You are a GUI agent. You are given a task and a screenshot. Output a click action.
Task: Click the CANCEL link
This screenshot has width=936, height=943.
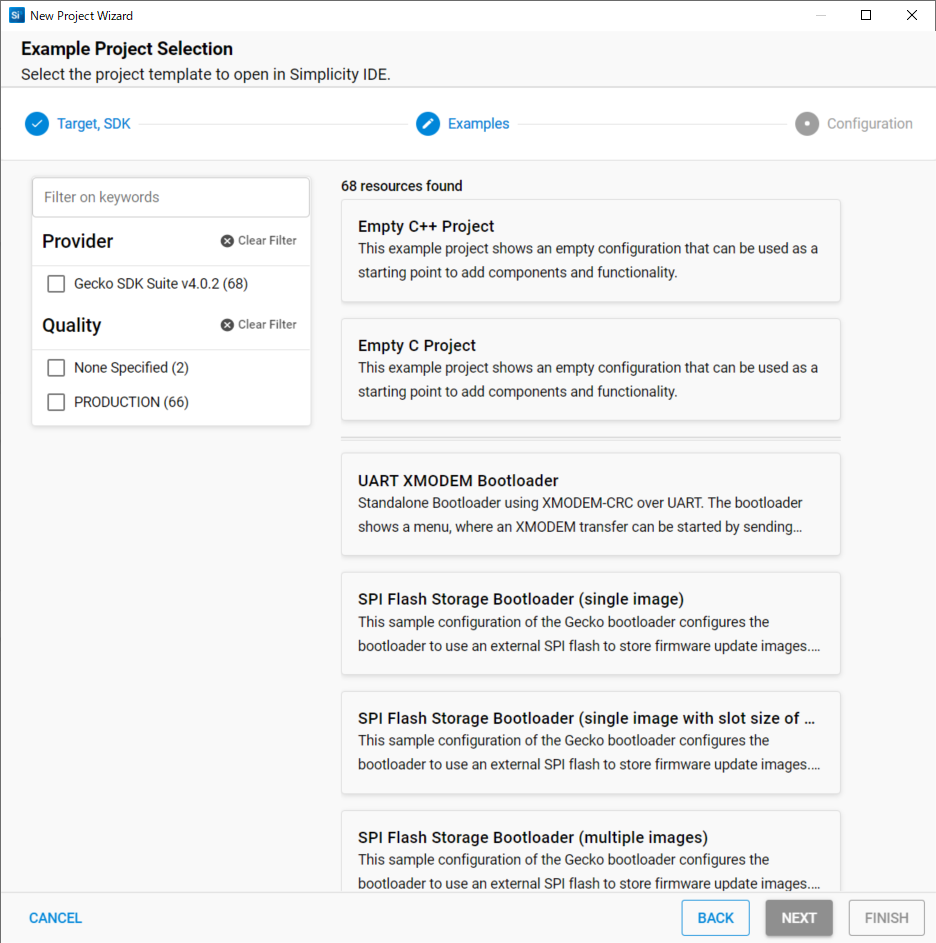[x=55, y=918]
